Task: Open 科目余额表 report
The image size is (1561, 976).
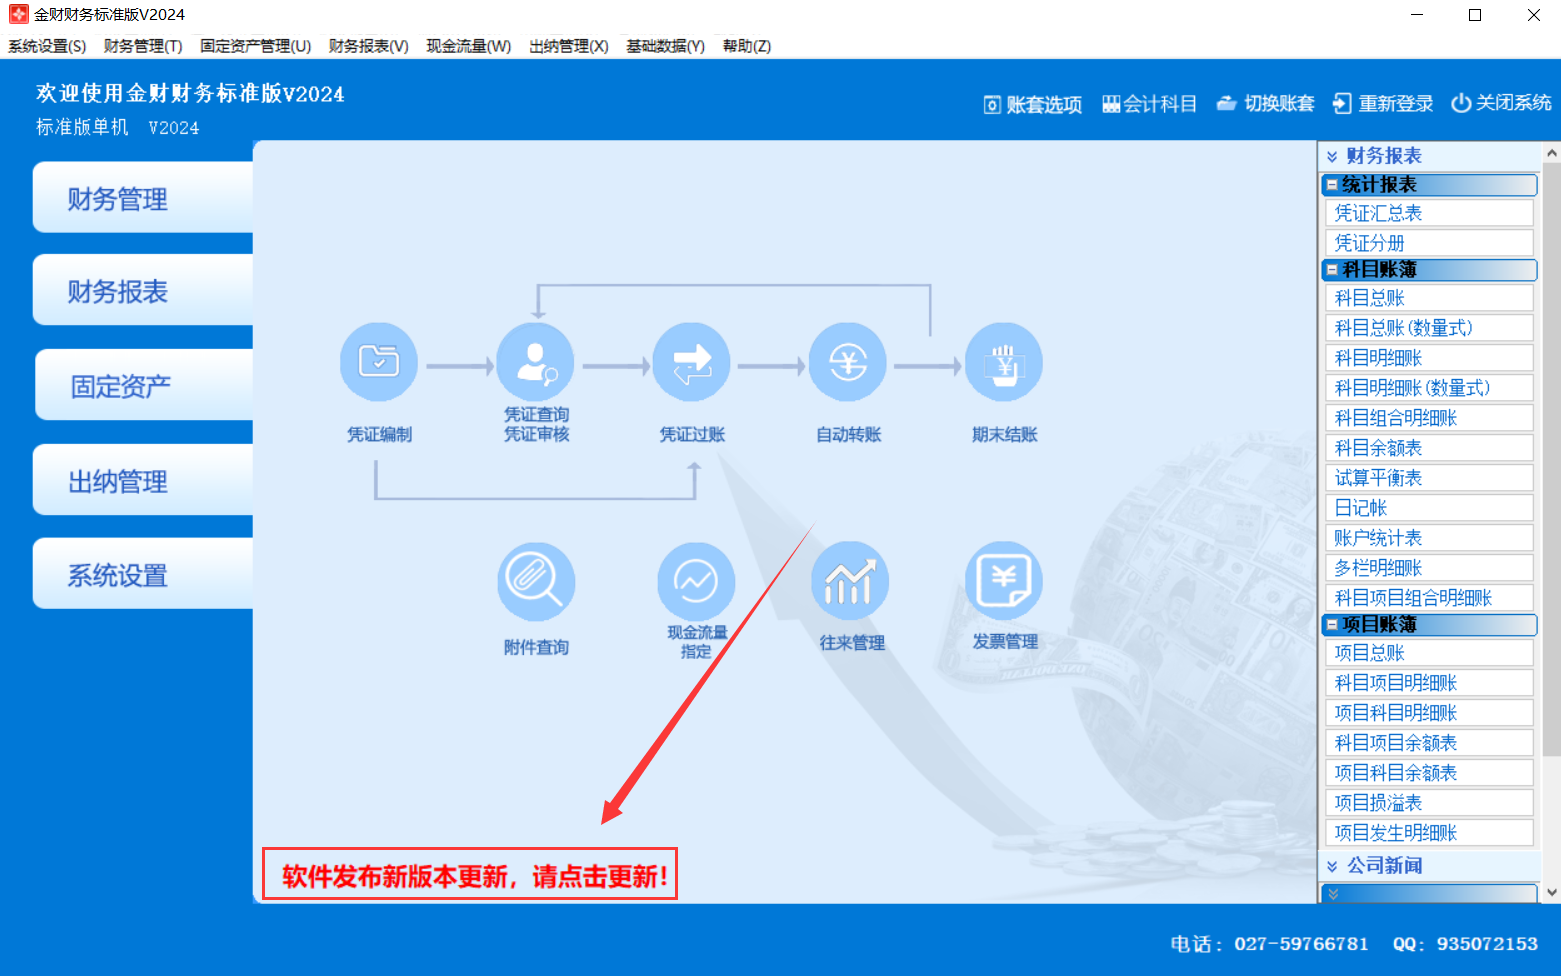Action: 1429,448
